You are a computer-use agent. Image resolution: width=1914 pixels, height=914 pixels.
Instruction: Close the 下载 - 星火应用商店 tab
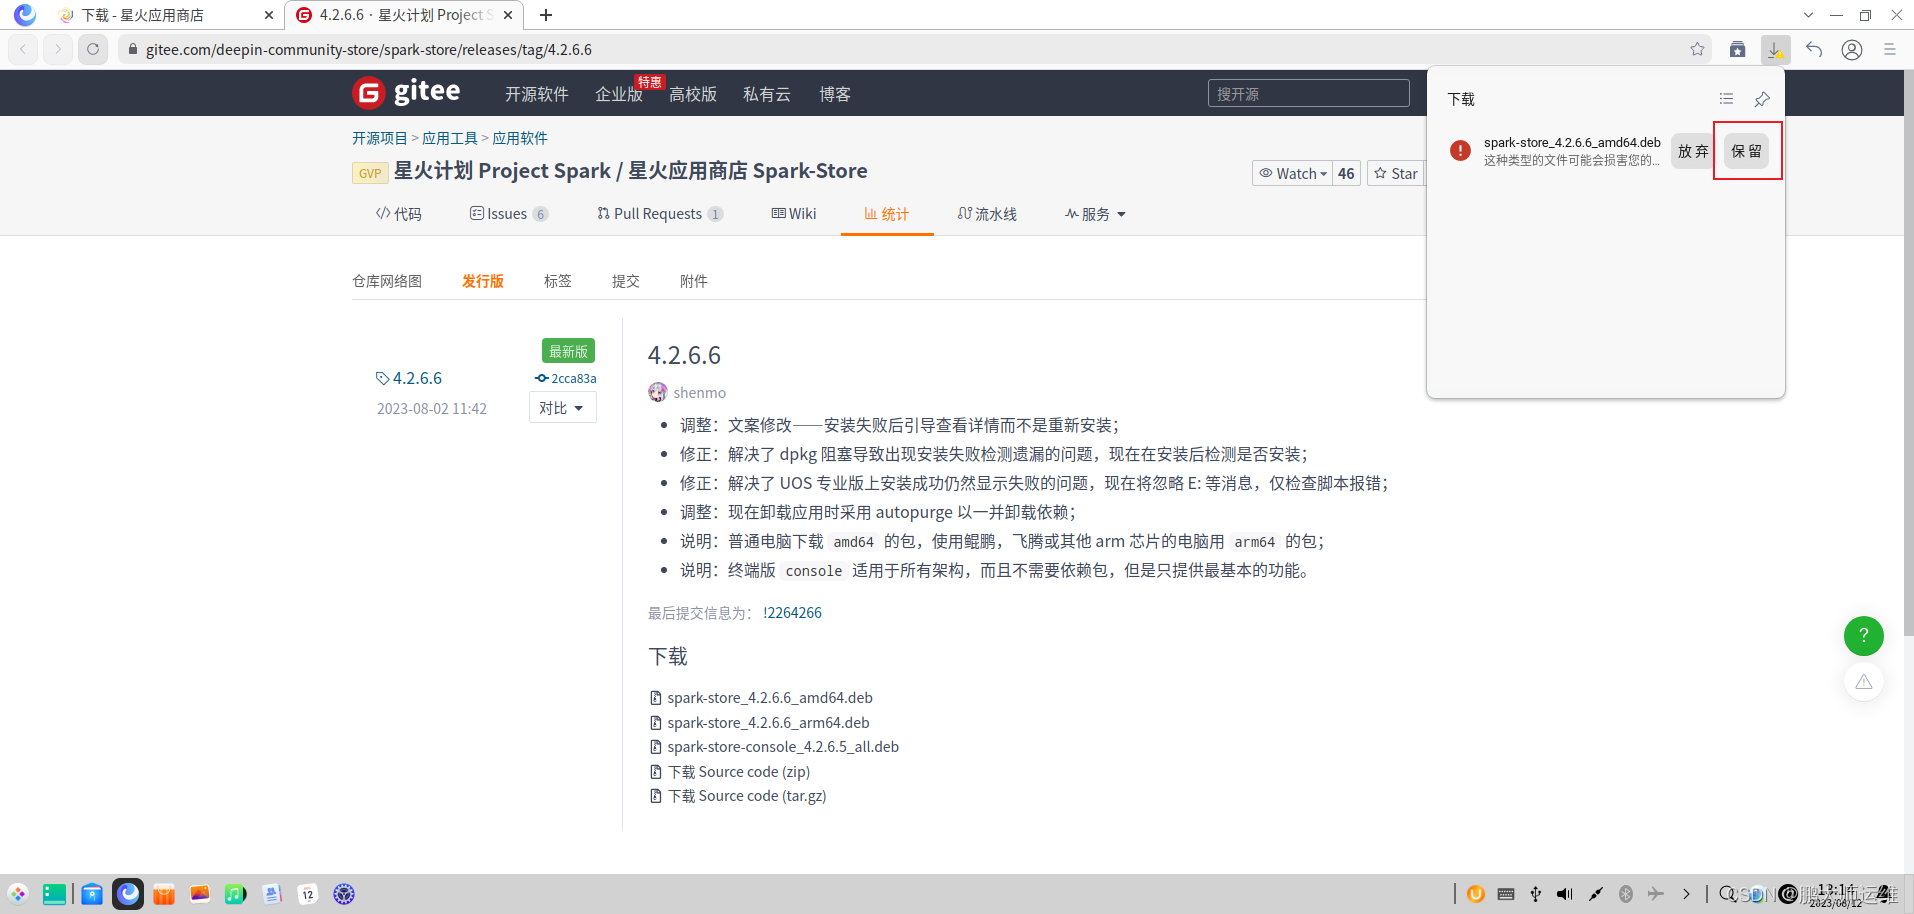tap(269, 15)
